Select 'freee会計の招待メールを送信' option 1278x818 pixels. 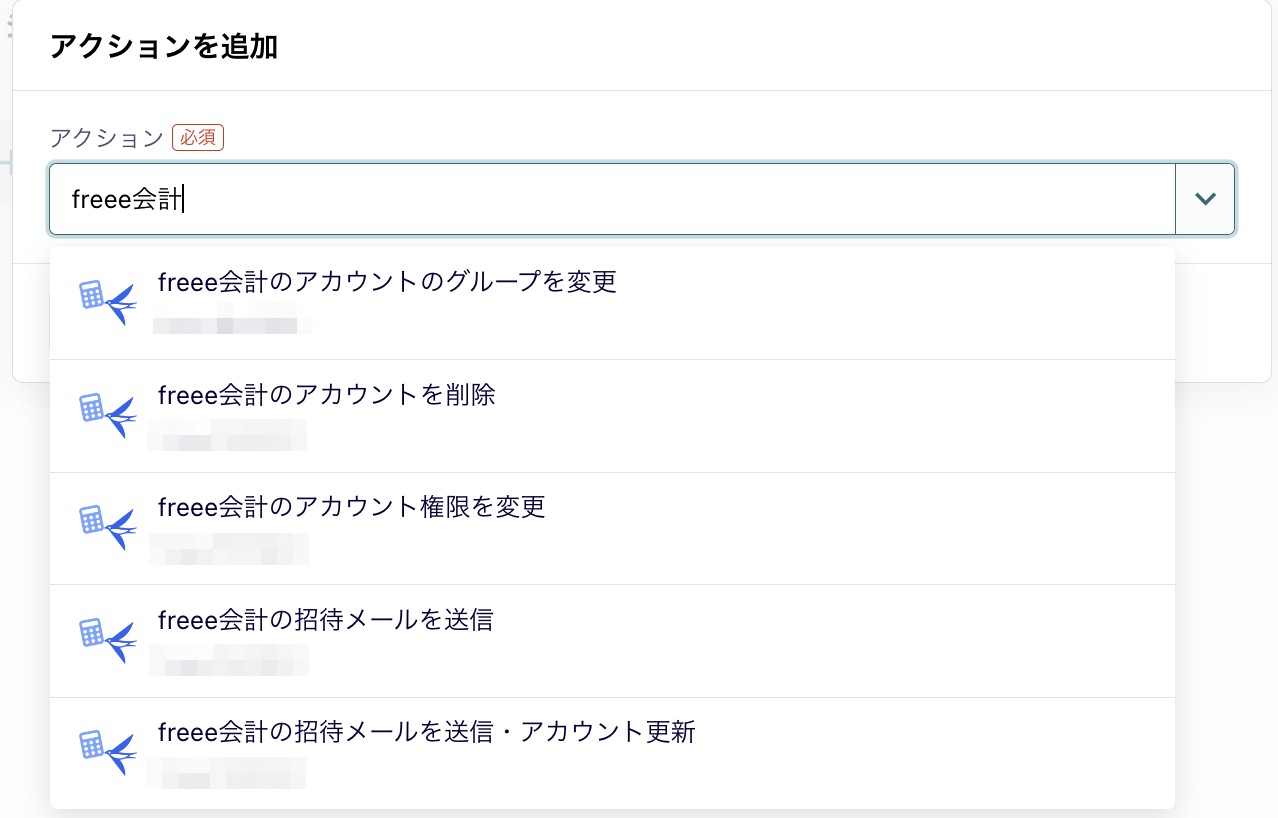tap(326, 621)
